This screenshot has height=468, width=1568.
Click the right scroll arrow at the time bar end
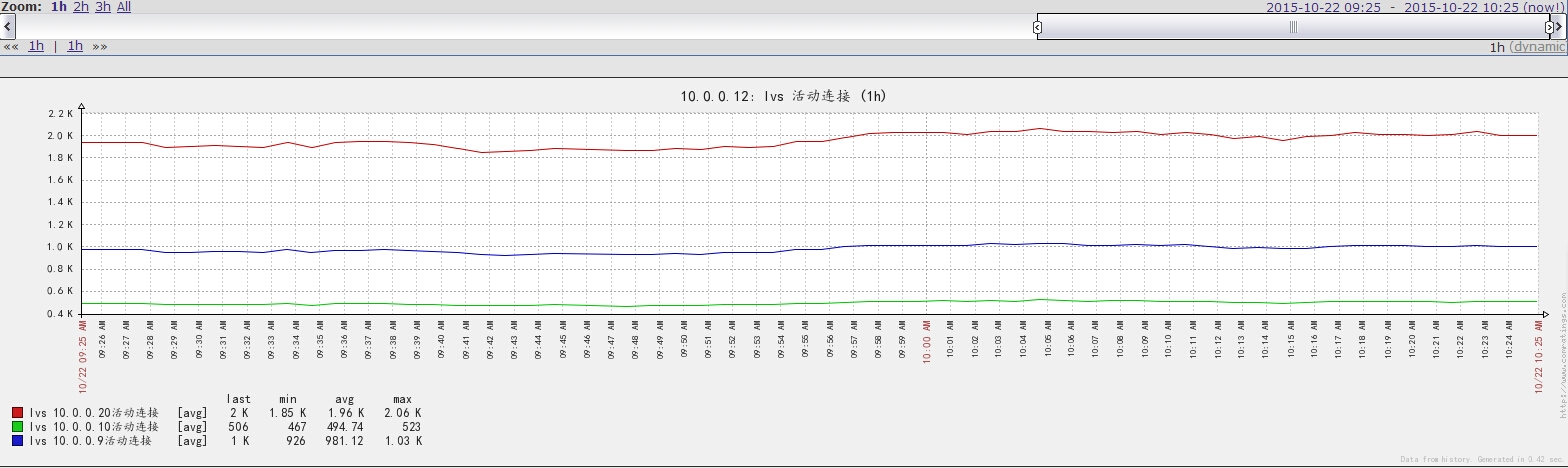[1559, 27]
